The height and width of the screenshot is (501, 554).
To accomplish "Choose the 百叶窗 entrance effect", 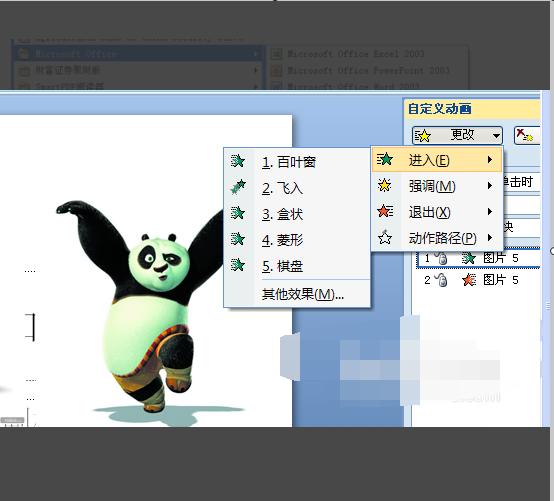I will pos(297,162).
